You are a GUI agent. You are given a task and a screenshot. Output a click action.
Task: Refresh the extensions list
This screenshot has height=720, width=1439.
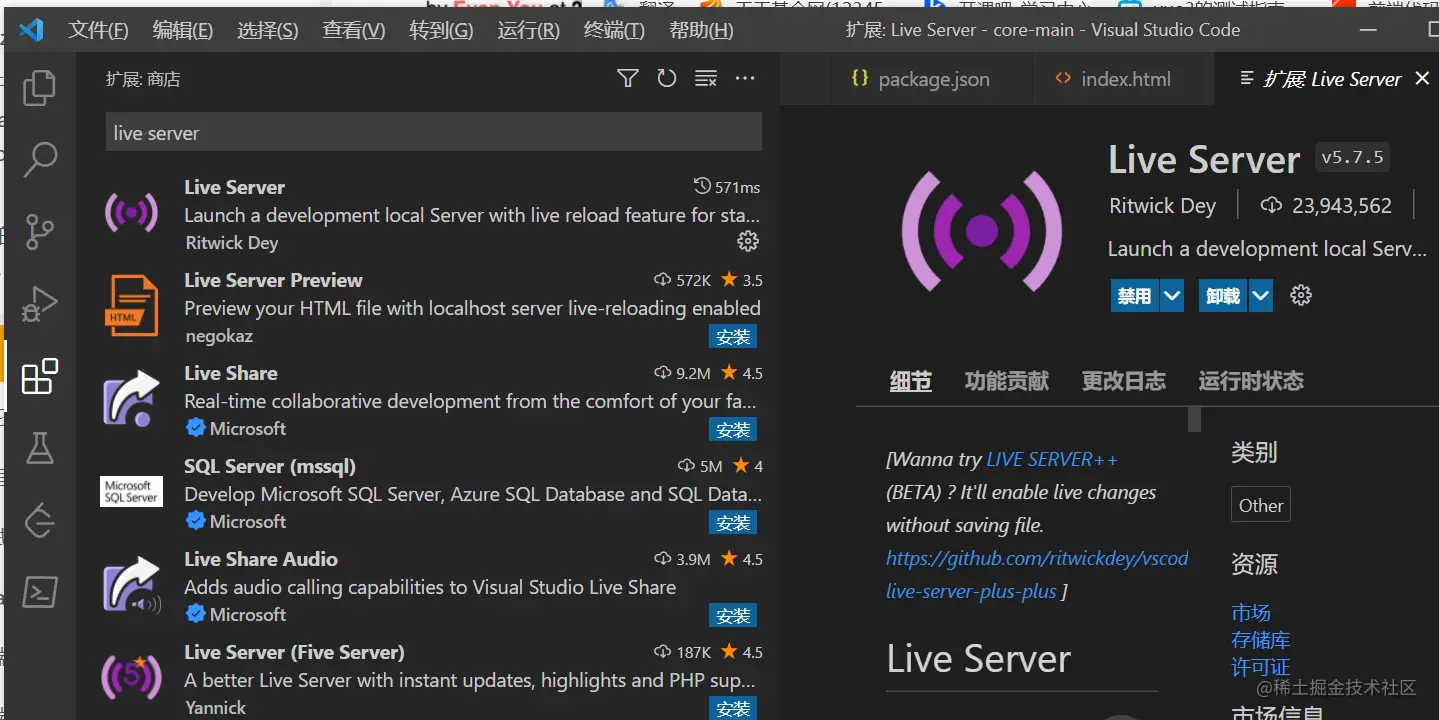667,78
